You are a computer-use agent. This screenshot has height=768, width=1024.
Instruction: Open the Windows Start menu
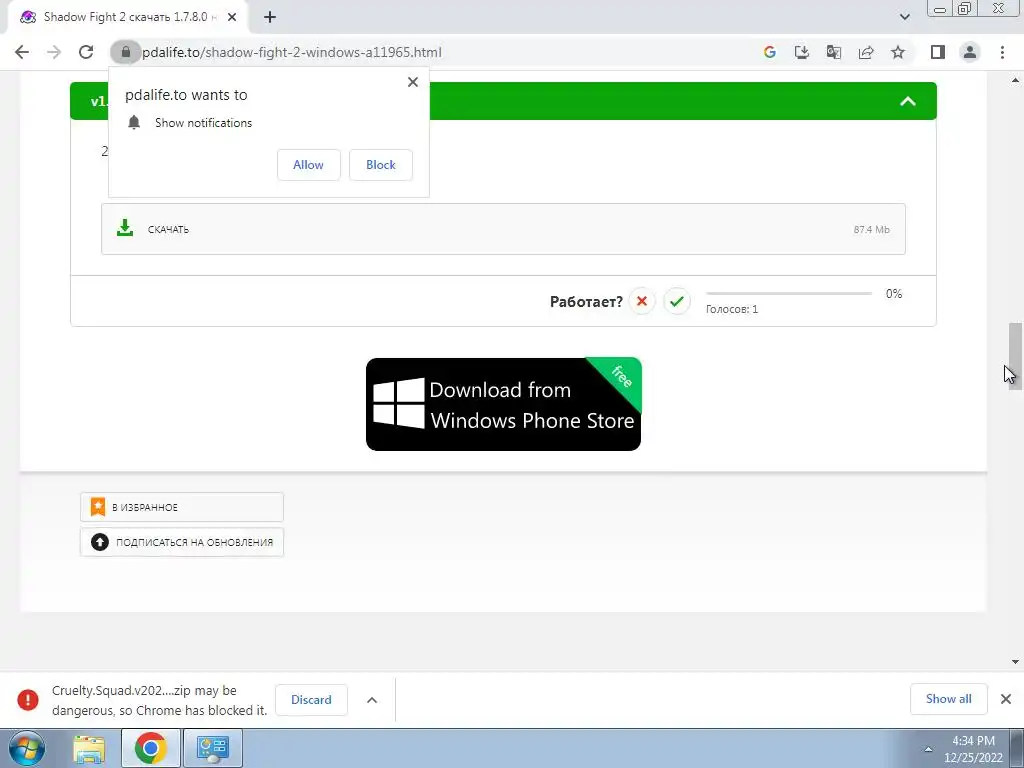(26, 748)
